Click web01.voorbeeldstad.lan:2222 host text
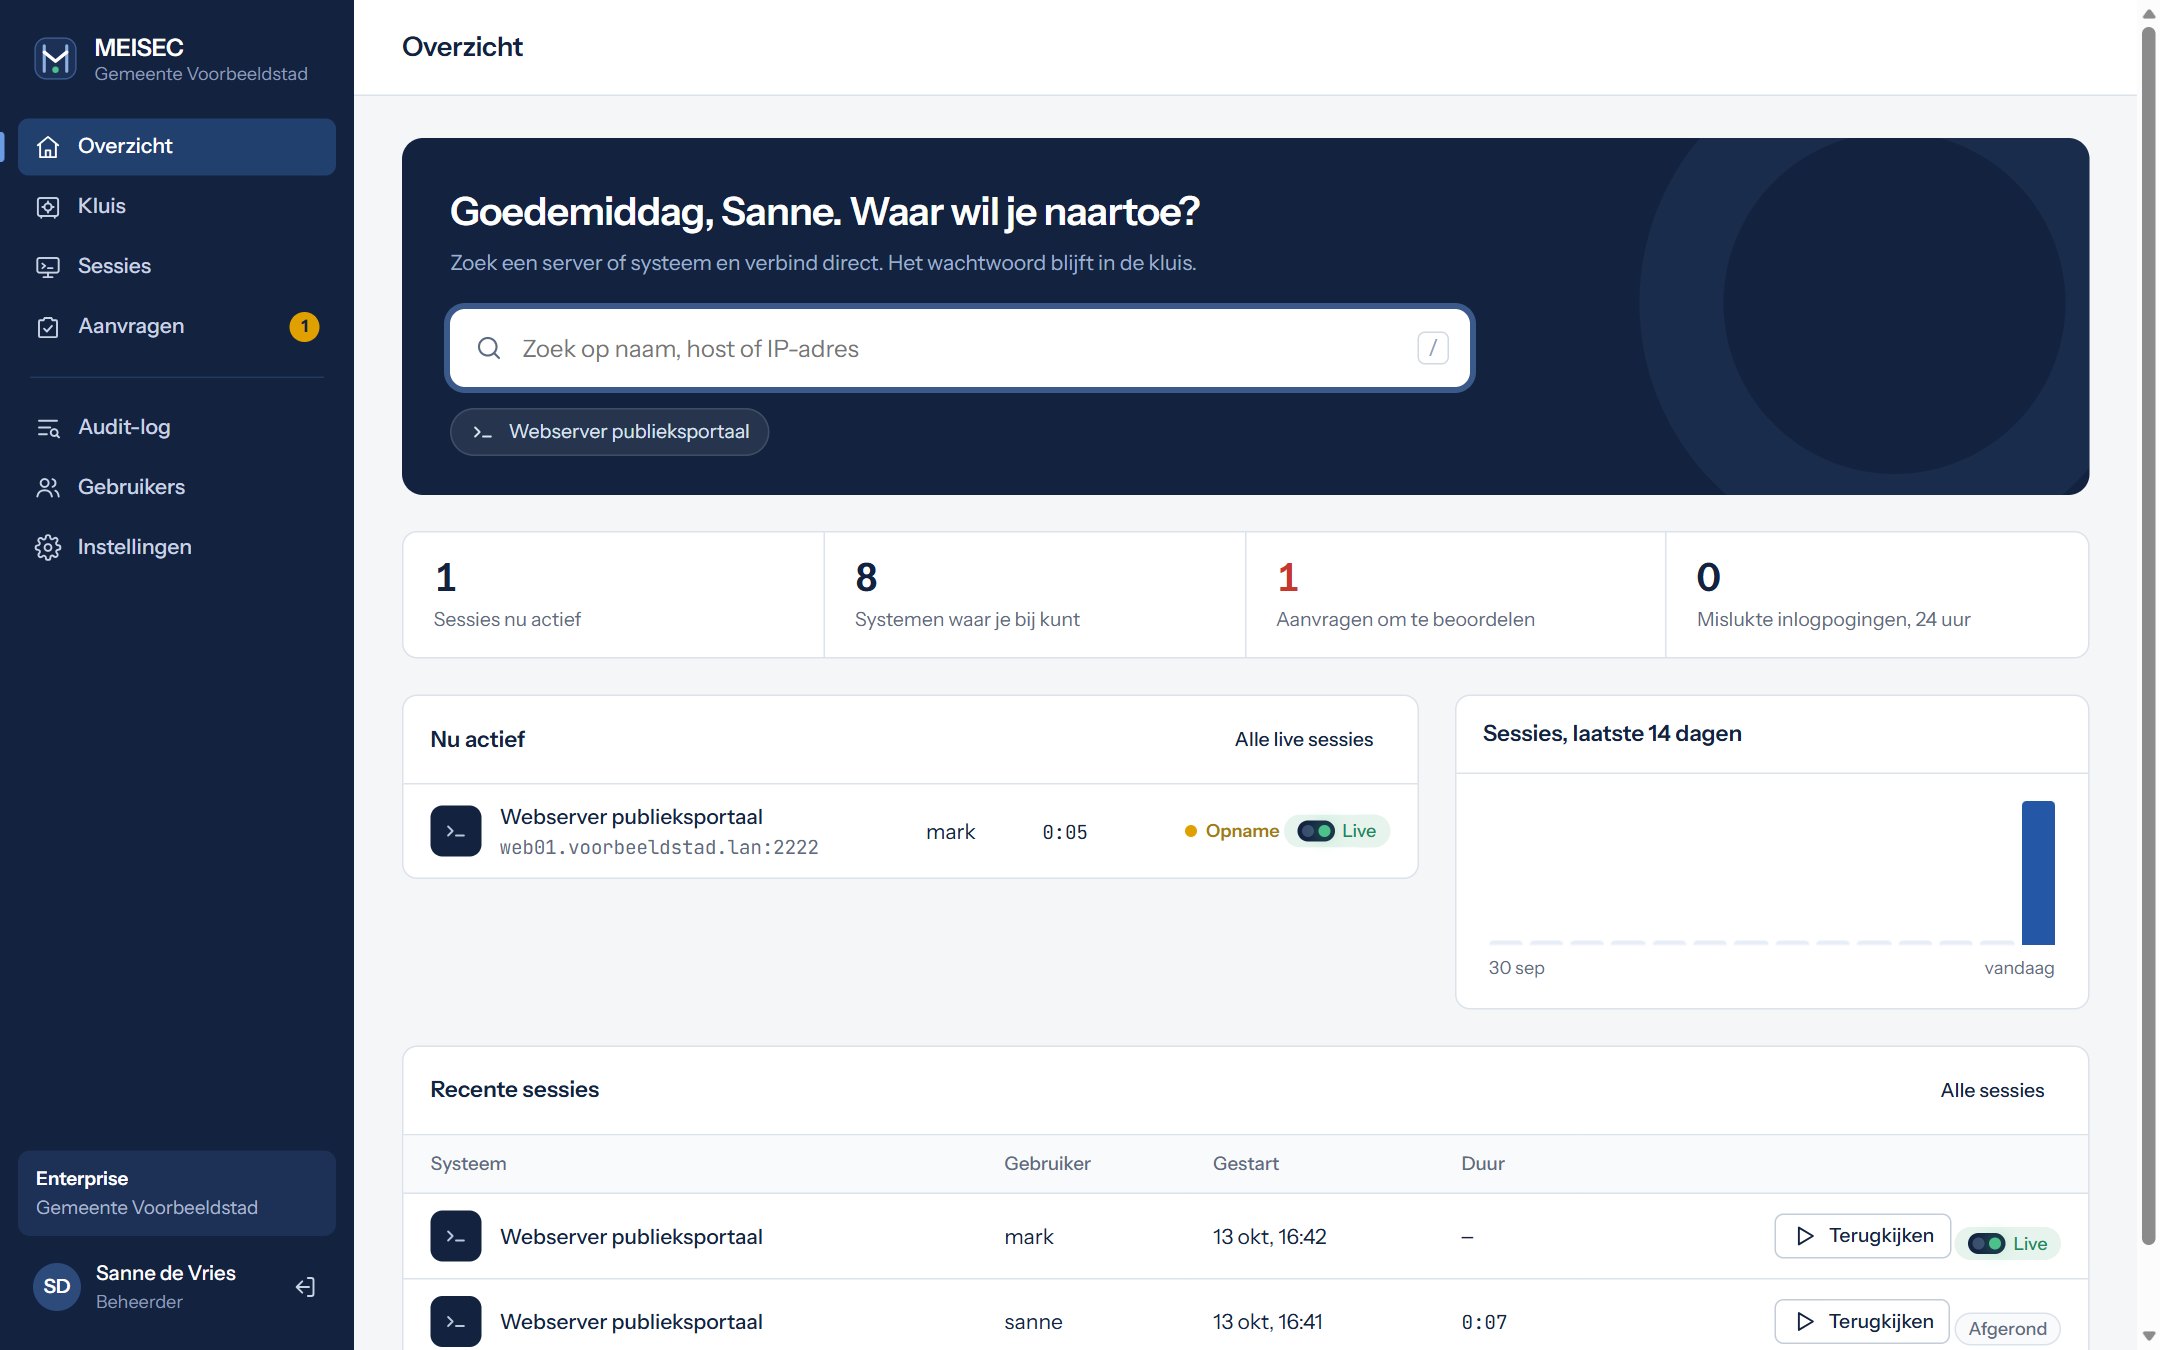The height and width of the screenshot is (1350, 2160). click(659, 848)
